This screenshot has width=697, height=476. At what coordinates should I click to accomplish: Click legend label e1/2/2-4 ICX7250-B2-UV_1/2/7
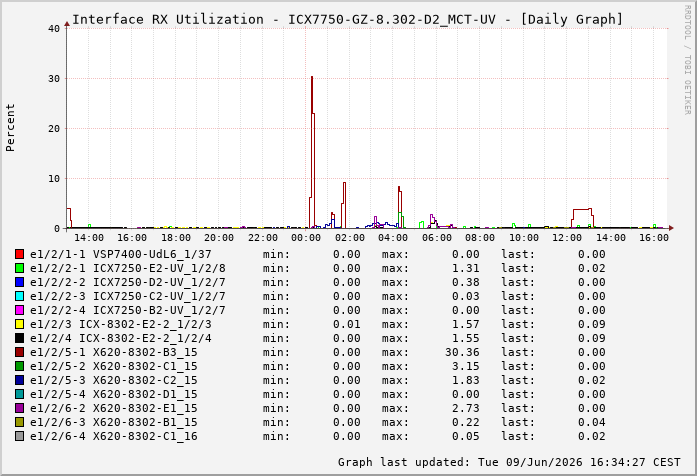(128, 310)
